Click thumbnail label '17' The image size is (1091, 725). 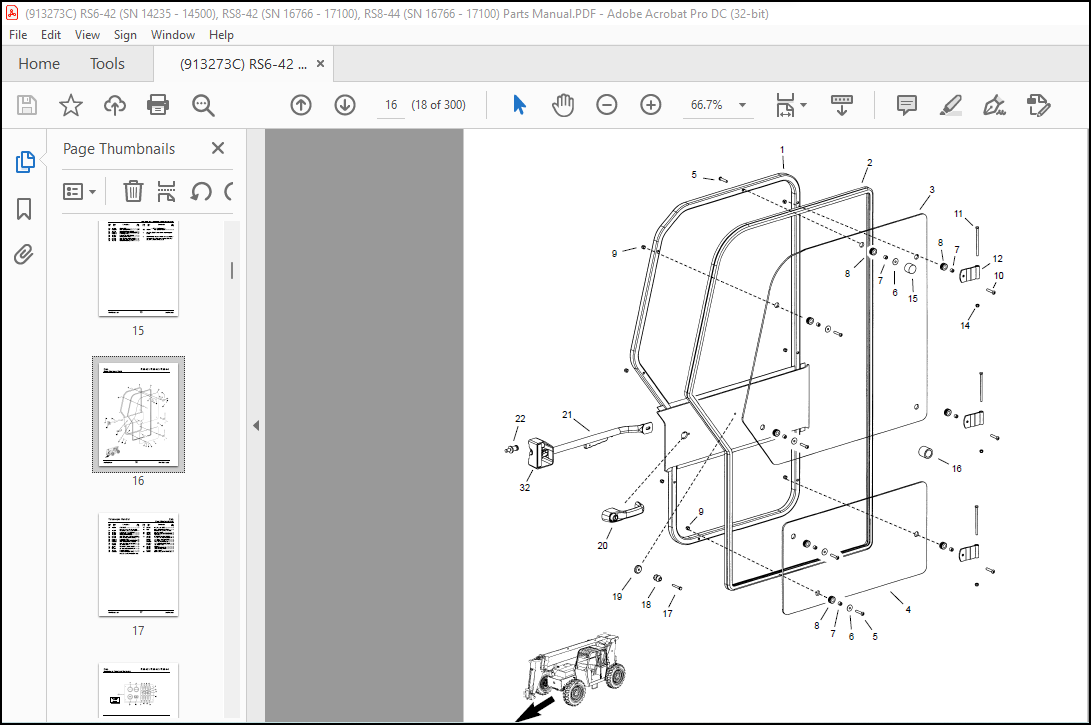[138, 630]
